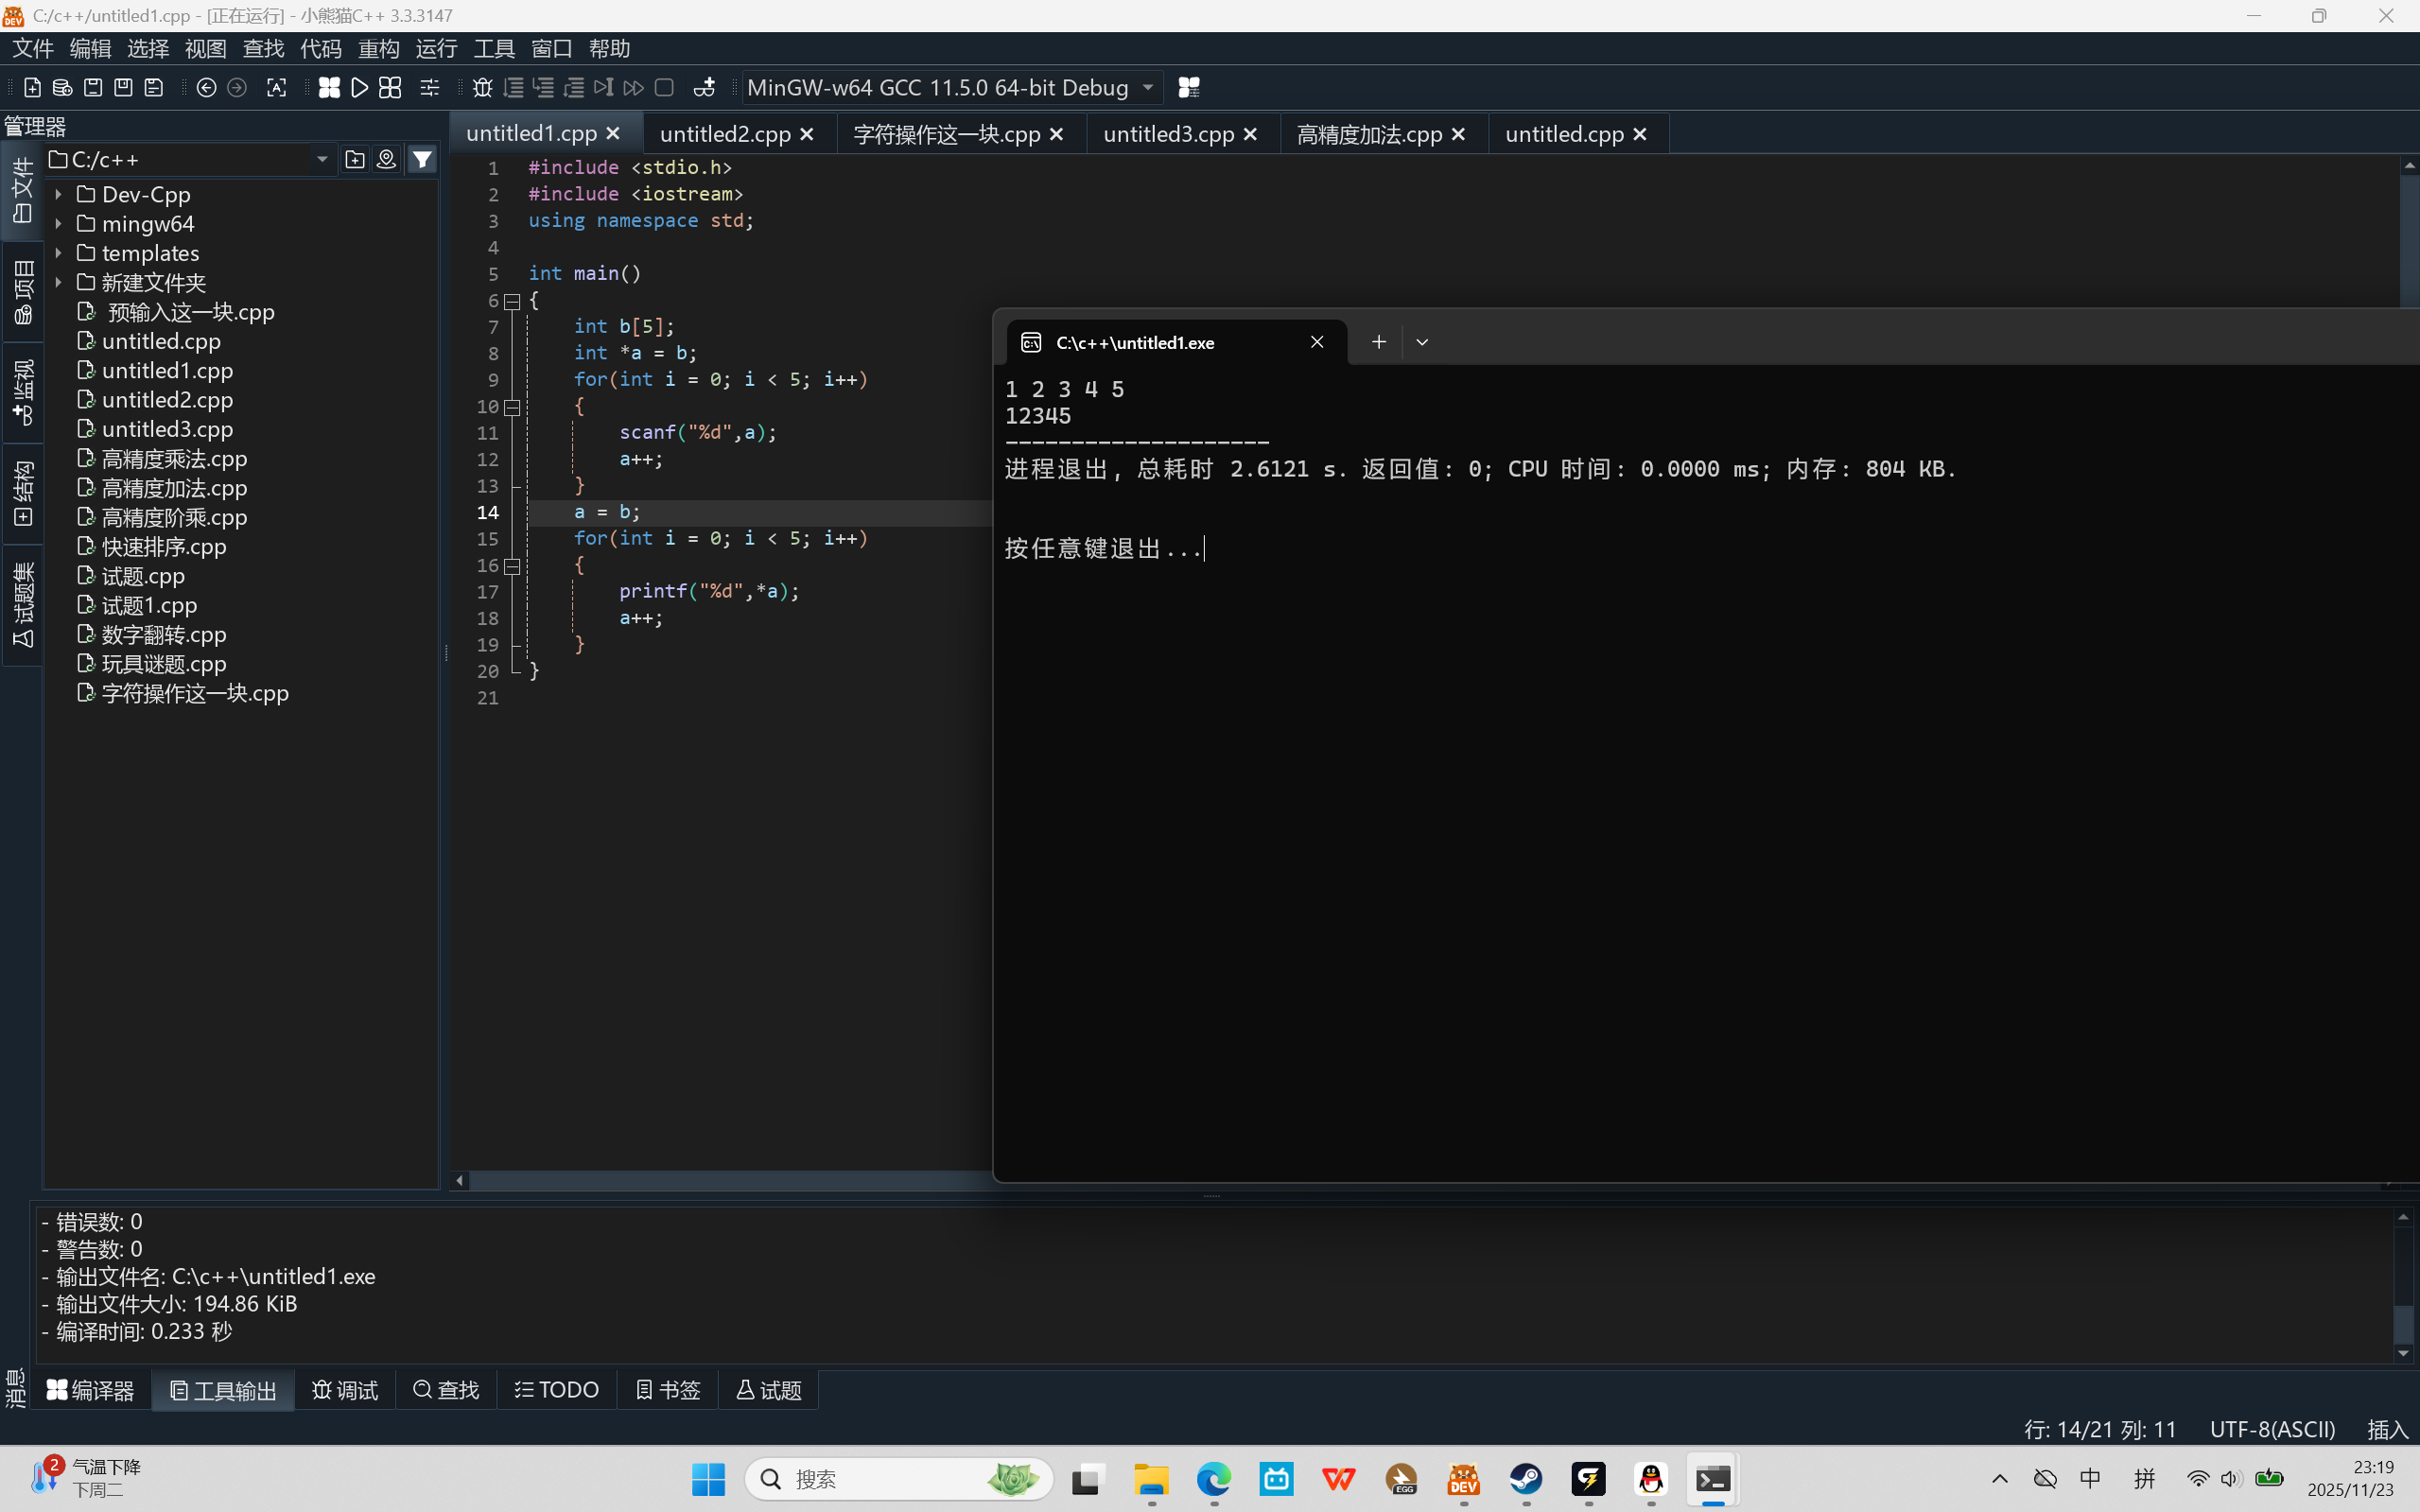Collapse the code fold at line 6
2420x1512 pixels.
(512, 301)
